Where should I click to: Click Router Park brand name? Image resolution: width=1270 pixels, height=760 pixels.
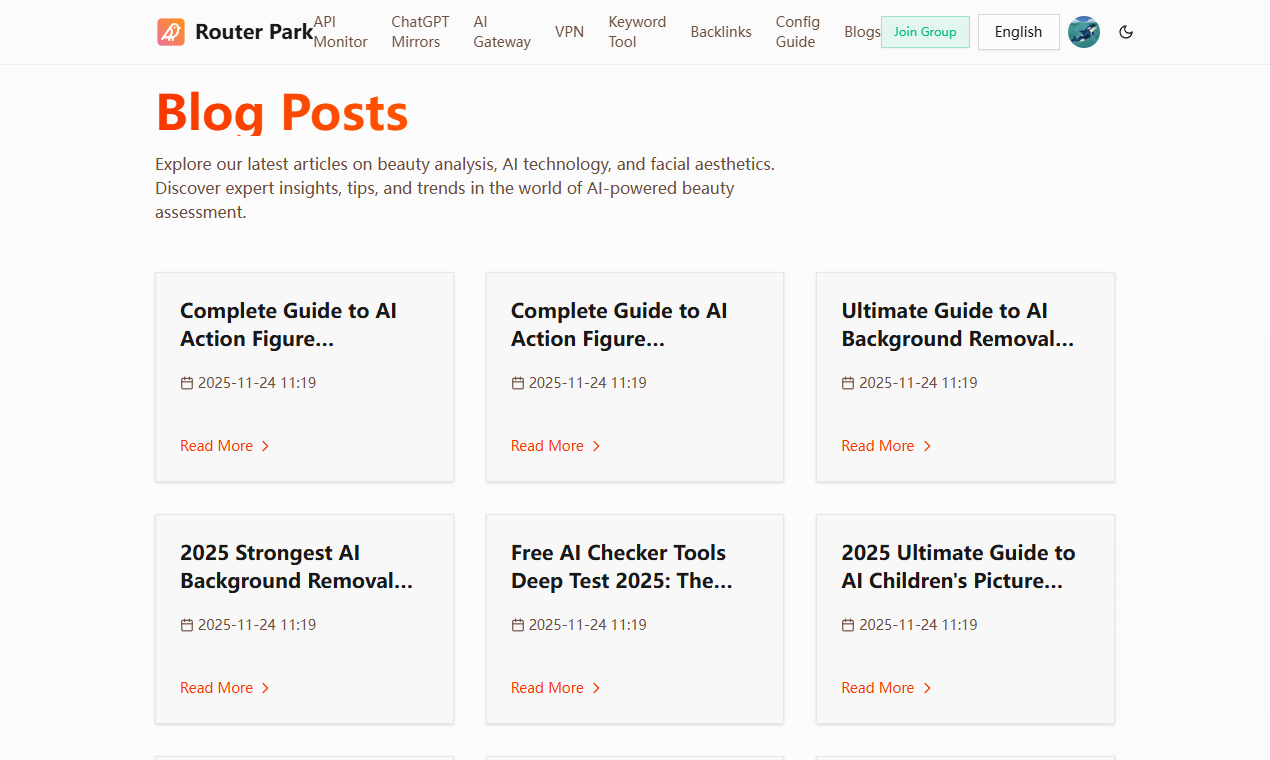coord(254,32)
